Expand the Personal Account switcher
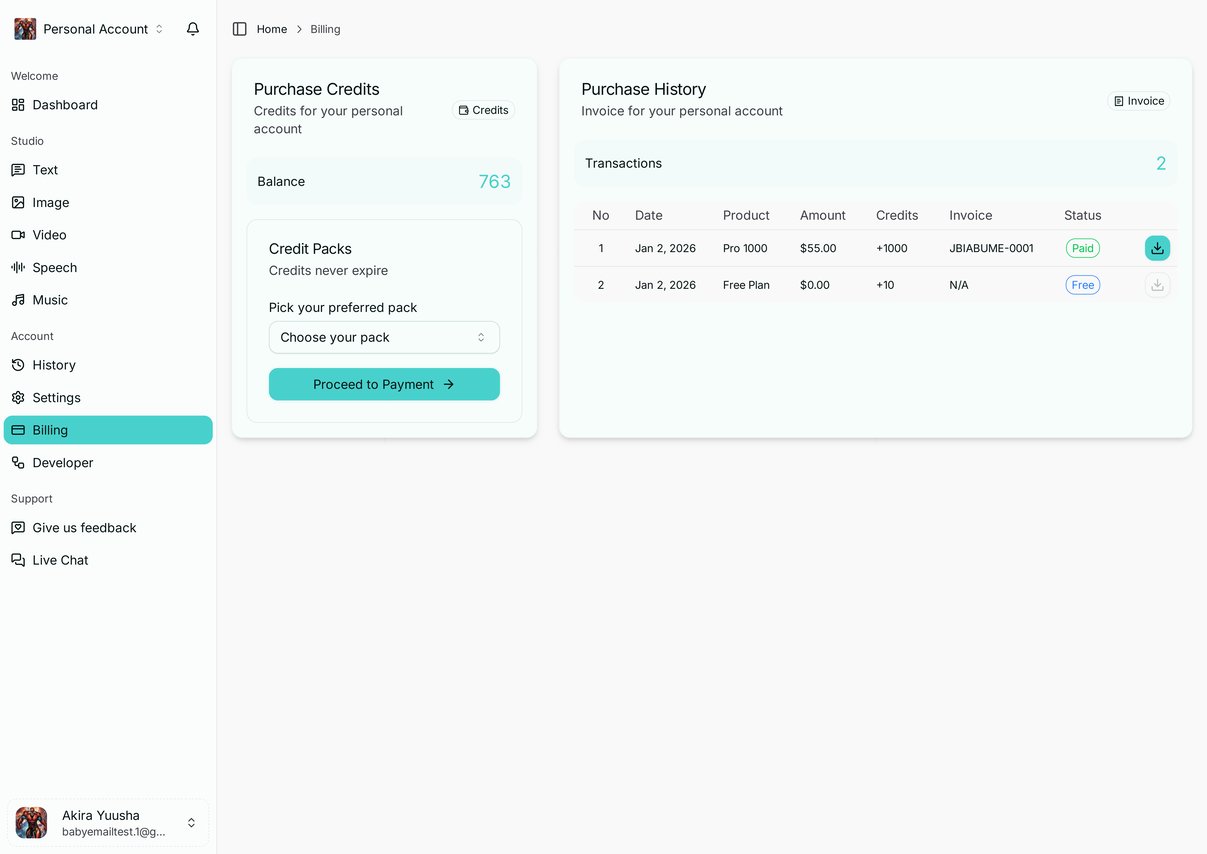 pyautogui.click(x=95, y=29)
